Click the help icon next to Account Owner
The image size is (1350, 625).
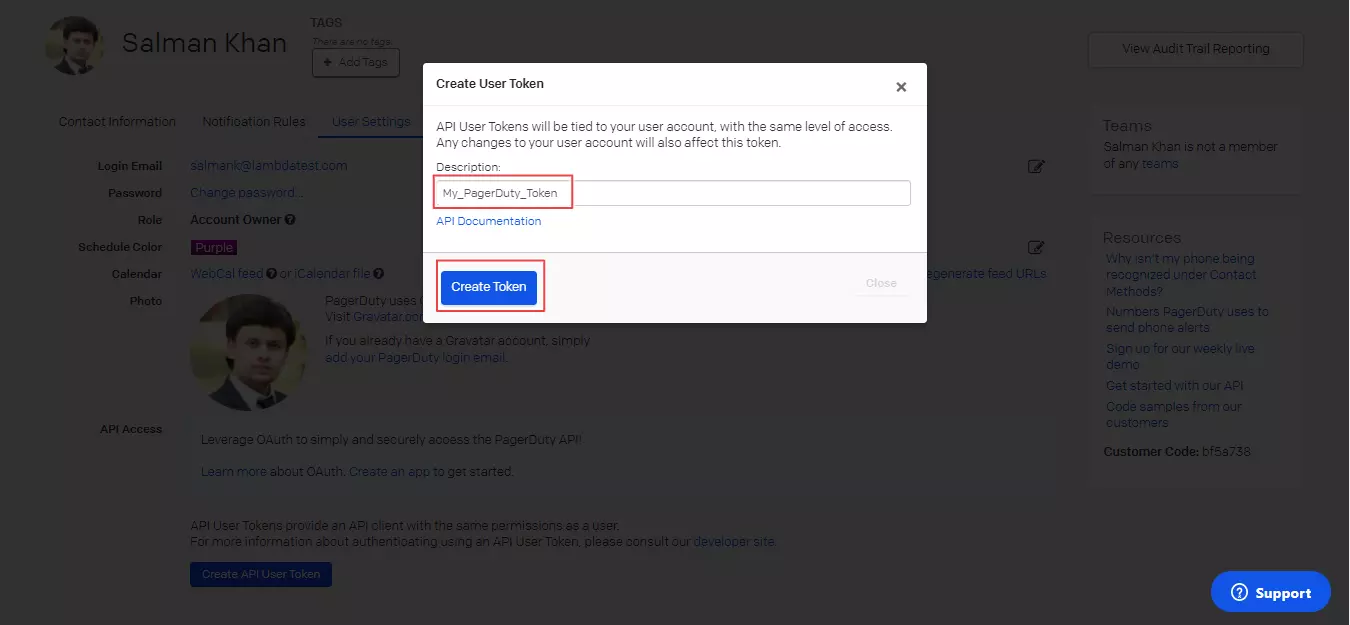click(290, 220)
